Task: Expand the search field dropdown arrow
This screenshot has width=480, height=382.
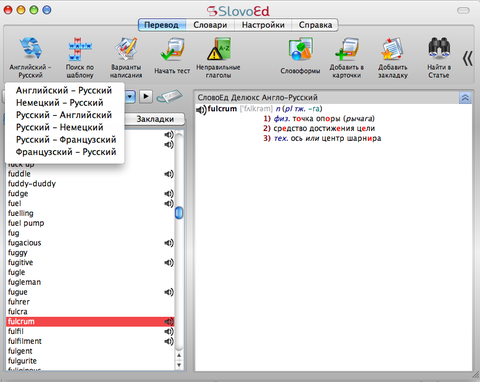Action: tap(130, 97)
